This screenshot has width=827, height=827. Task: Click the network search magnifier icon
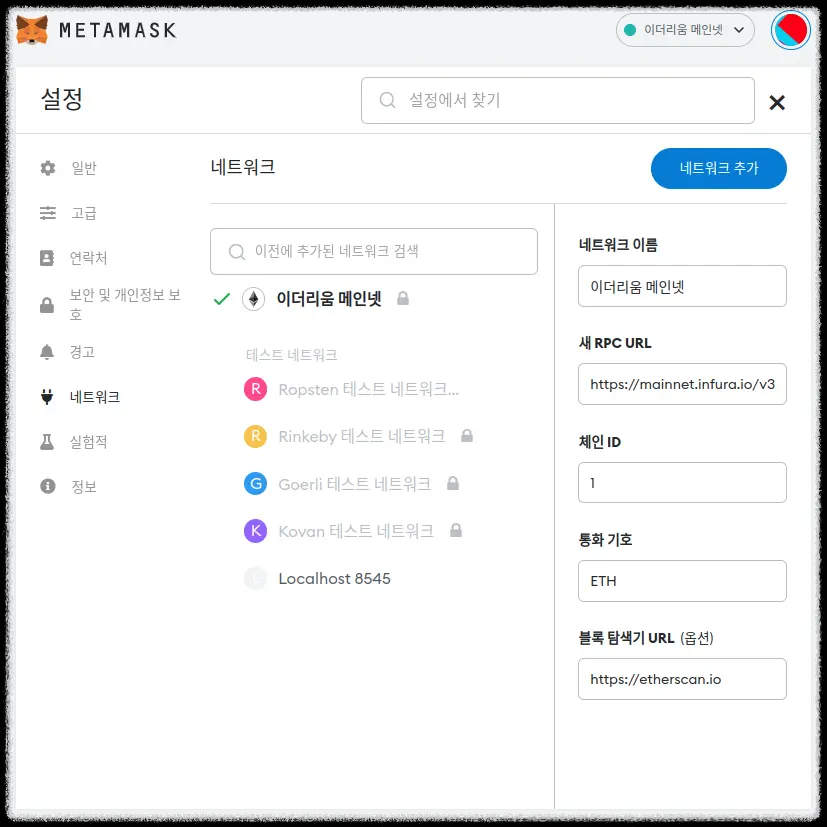tap(237, 252)
